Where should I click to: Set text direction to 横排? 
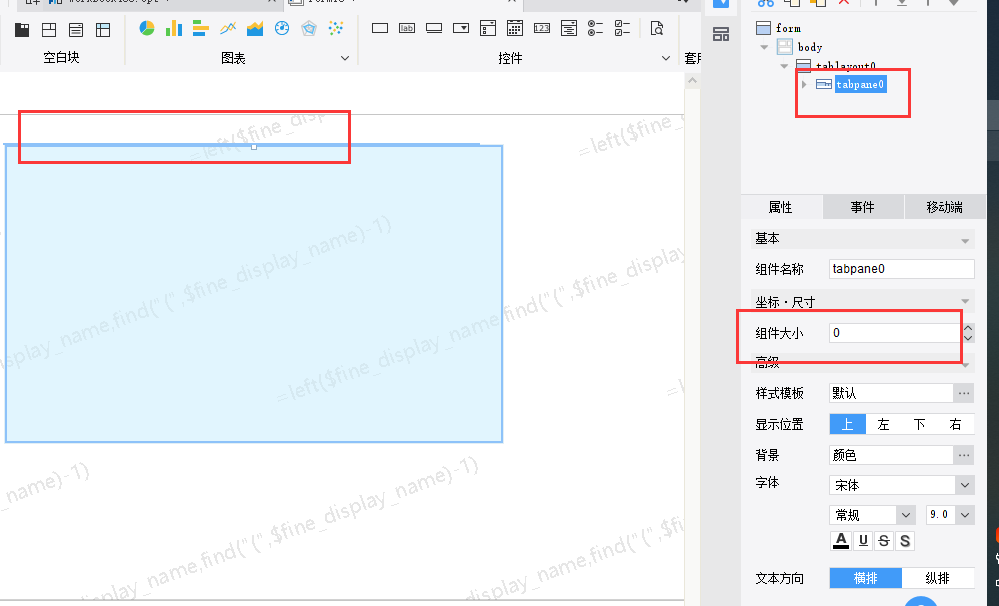point(865,578)
